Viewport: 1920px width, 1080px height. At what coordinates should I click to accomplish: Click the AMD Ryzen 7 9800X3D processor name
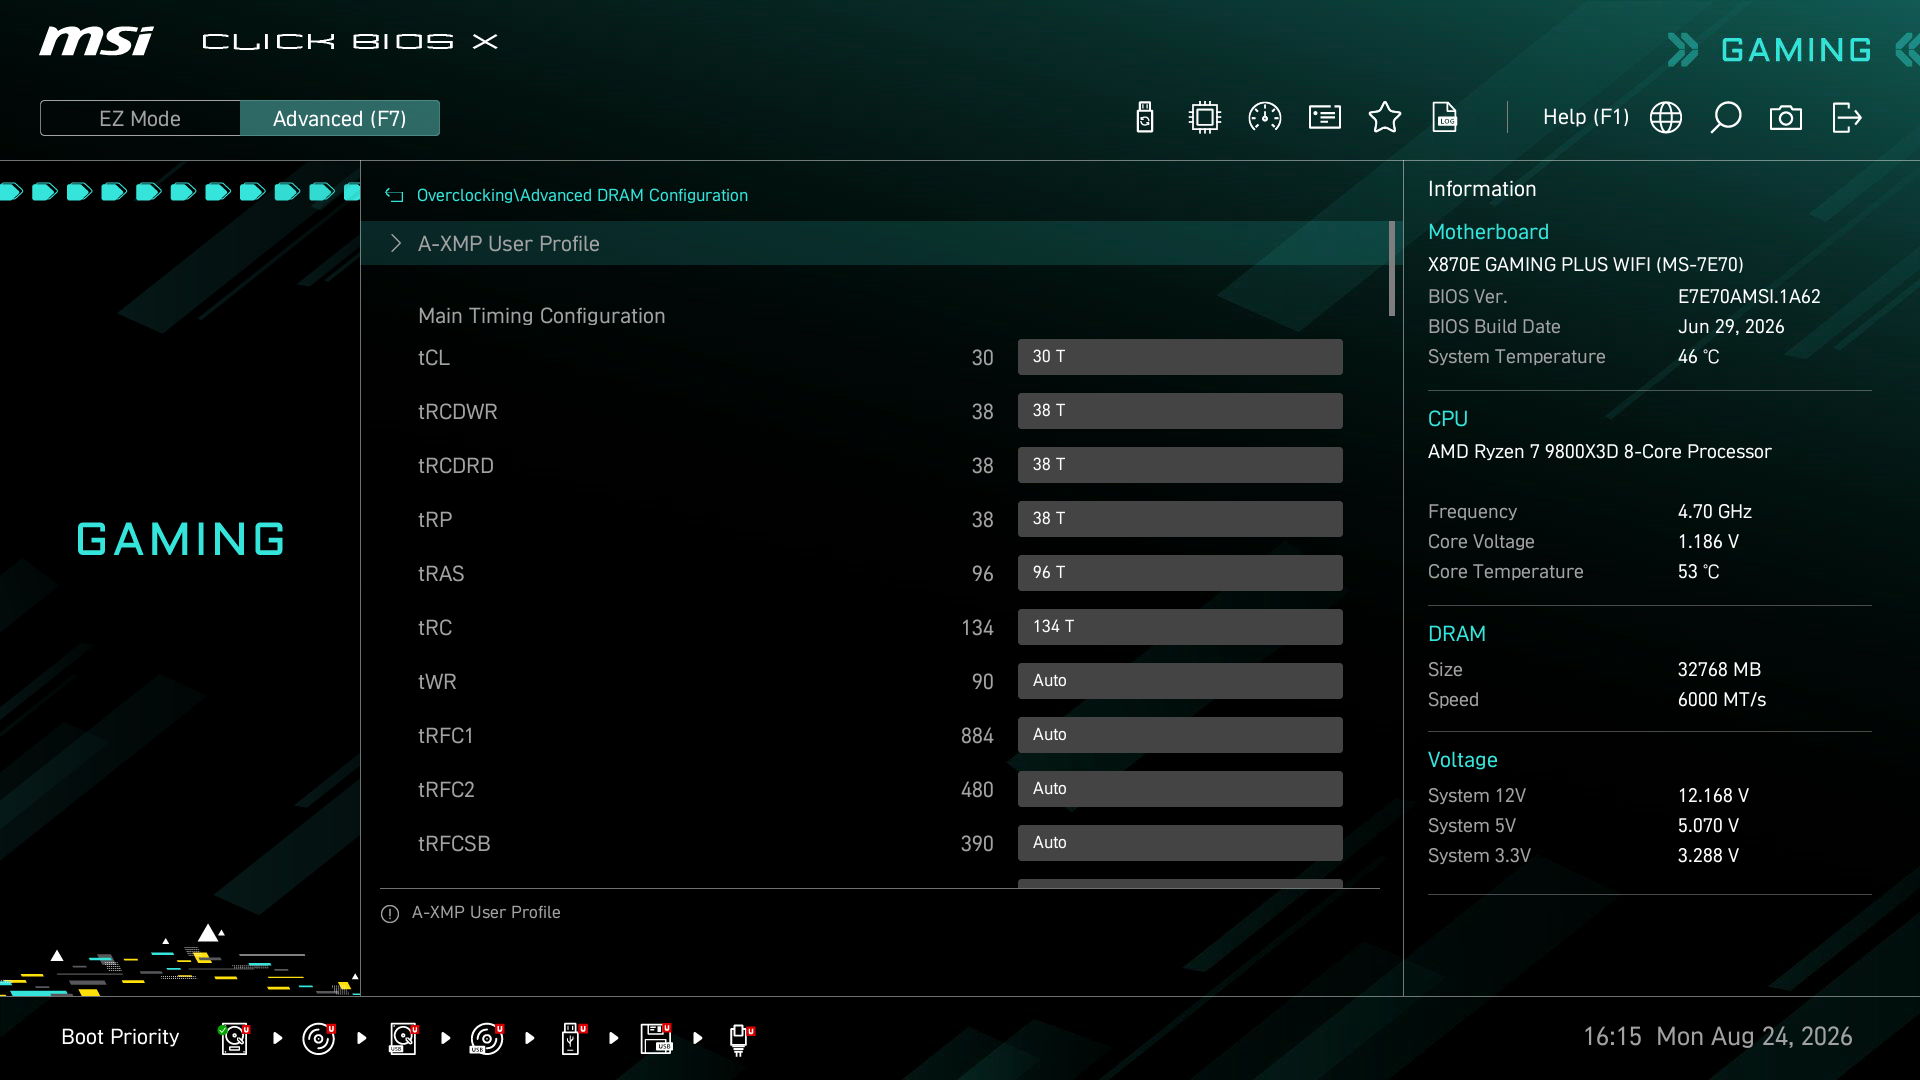(1599, 452)
